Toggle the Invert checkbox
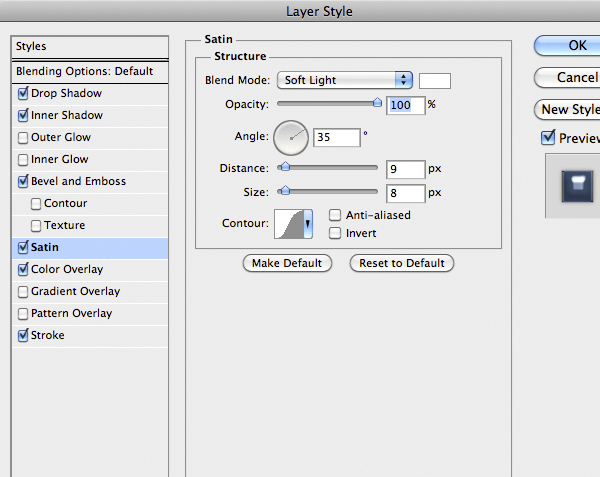The width and height of the screenshot is (600, 477). click(x=335, y=233)
